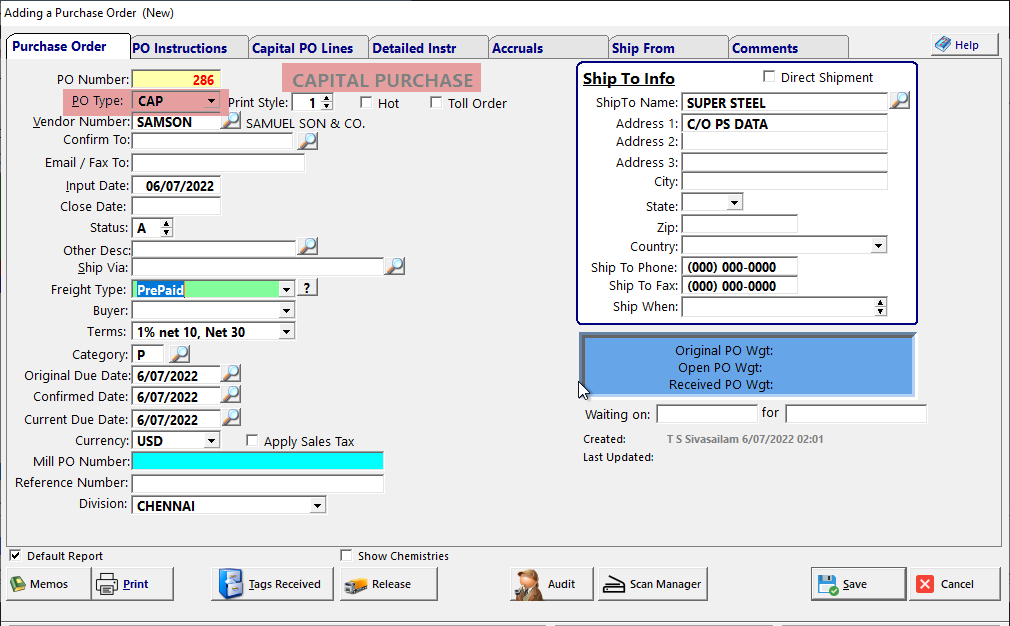Focus the Waiting on field

click(x=707, y=413)
